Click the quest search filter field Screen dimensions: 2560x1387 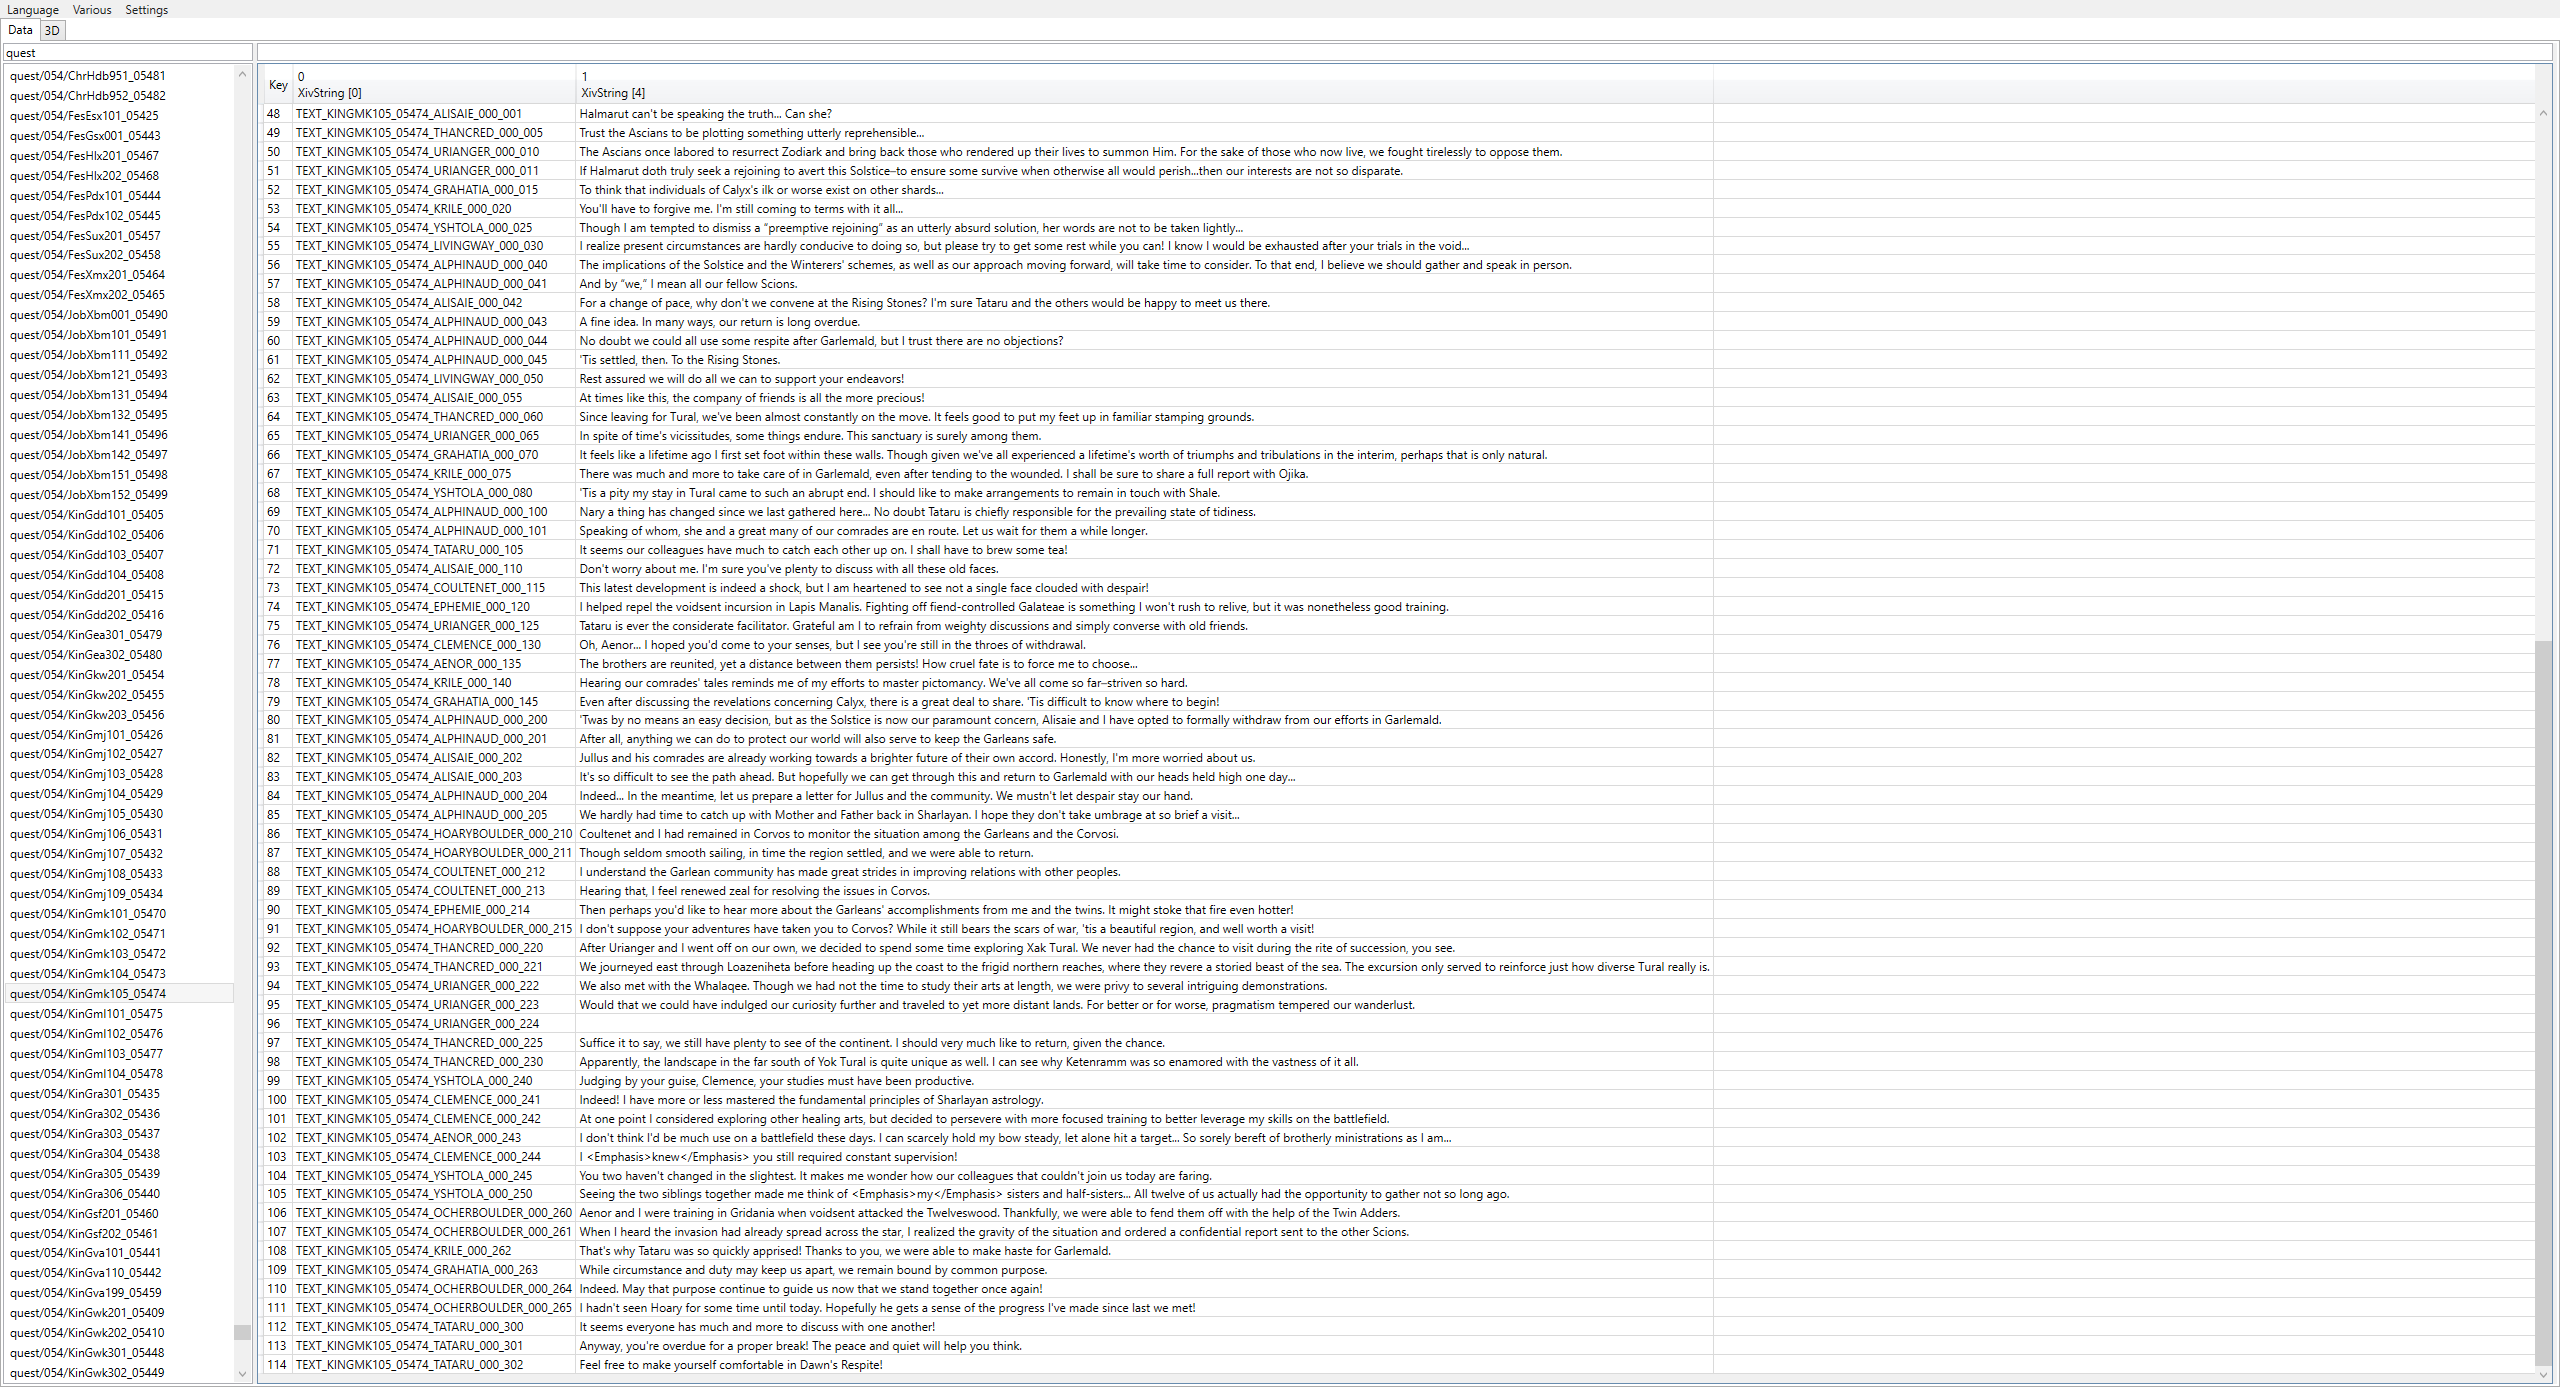click(128, 53)
